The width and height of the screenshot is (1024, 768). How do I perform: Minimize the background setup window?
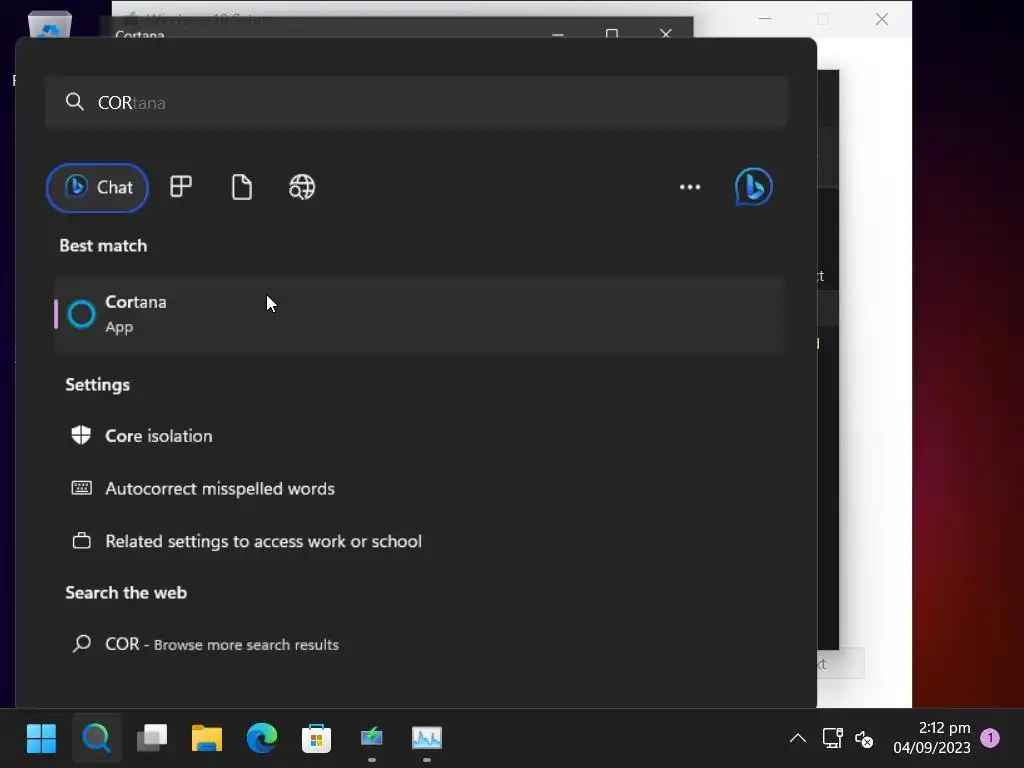coord(765,19)
